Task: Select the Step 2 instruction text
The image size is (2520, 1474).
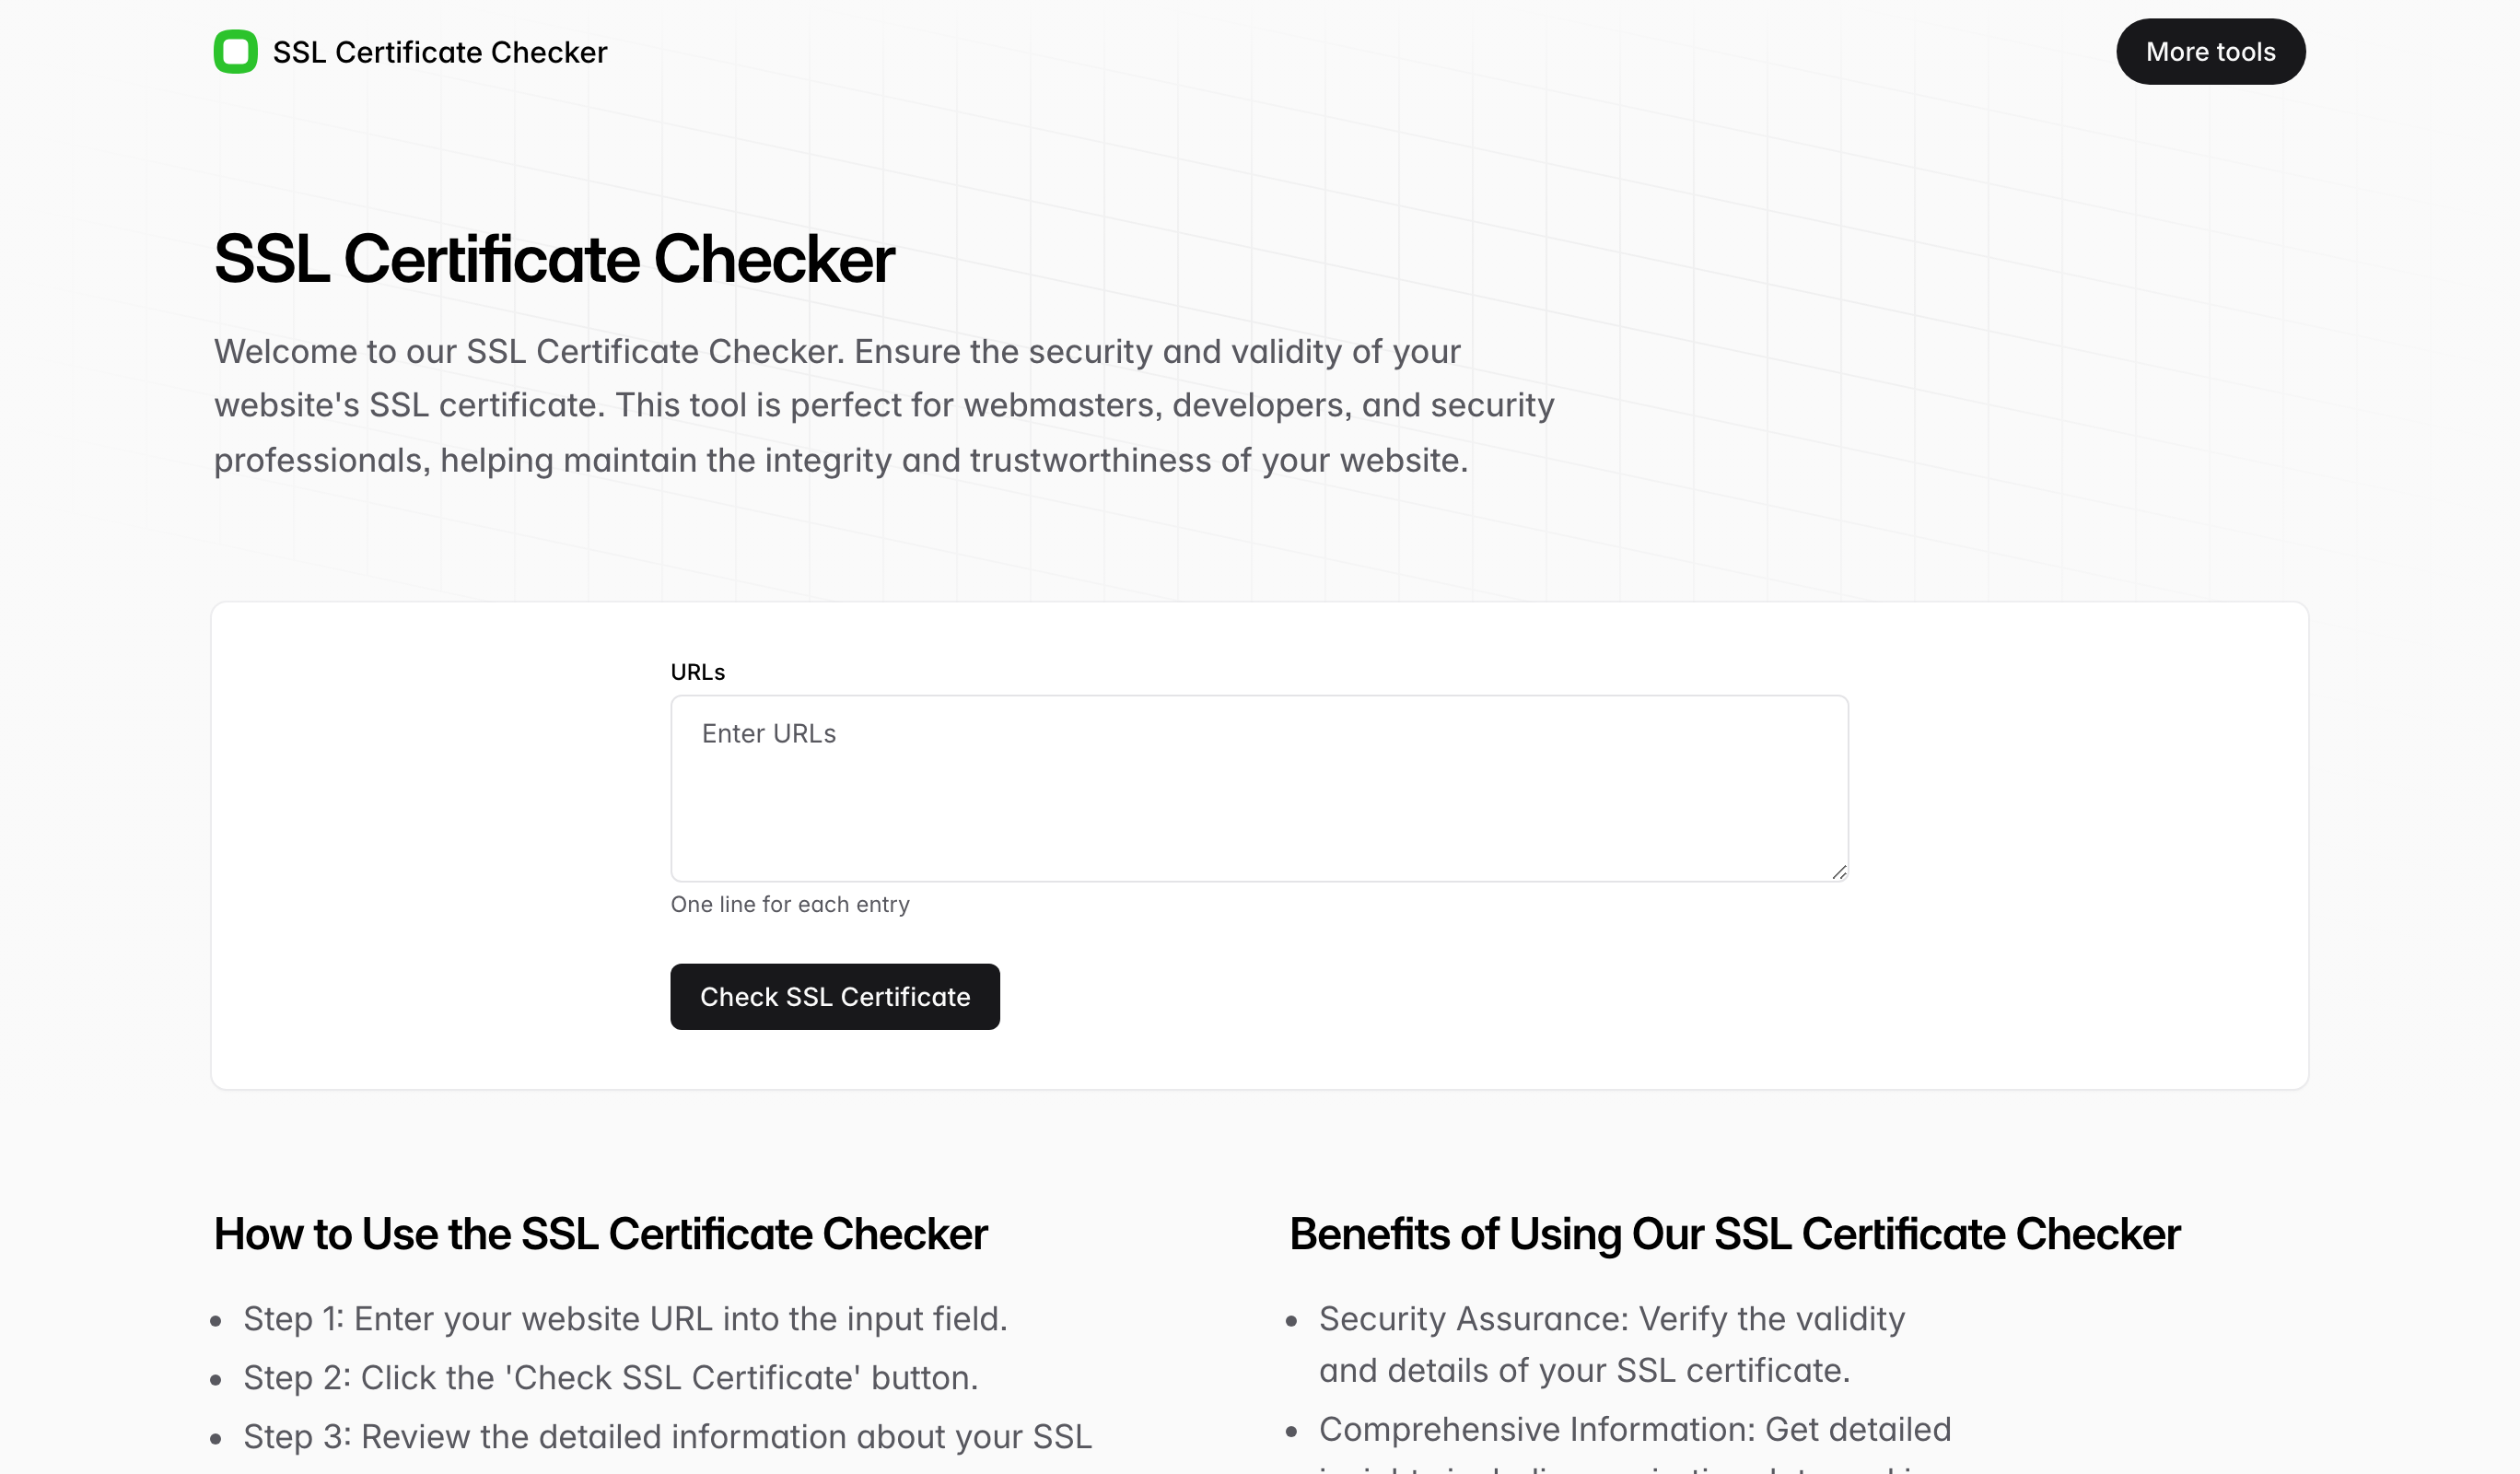Action: [610, 1378]
